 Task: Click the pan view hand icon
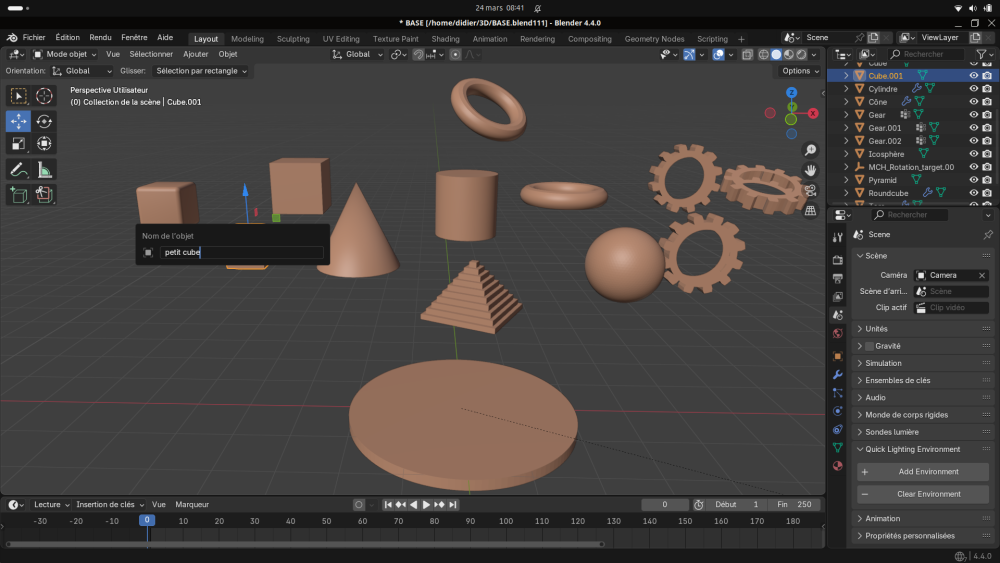[810, 171]
